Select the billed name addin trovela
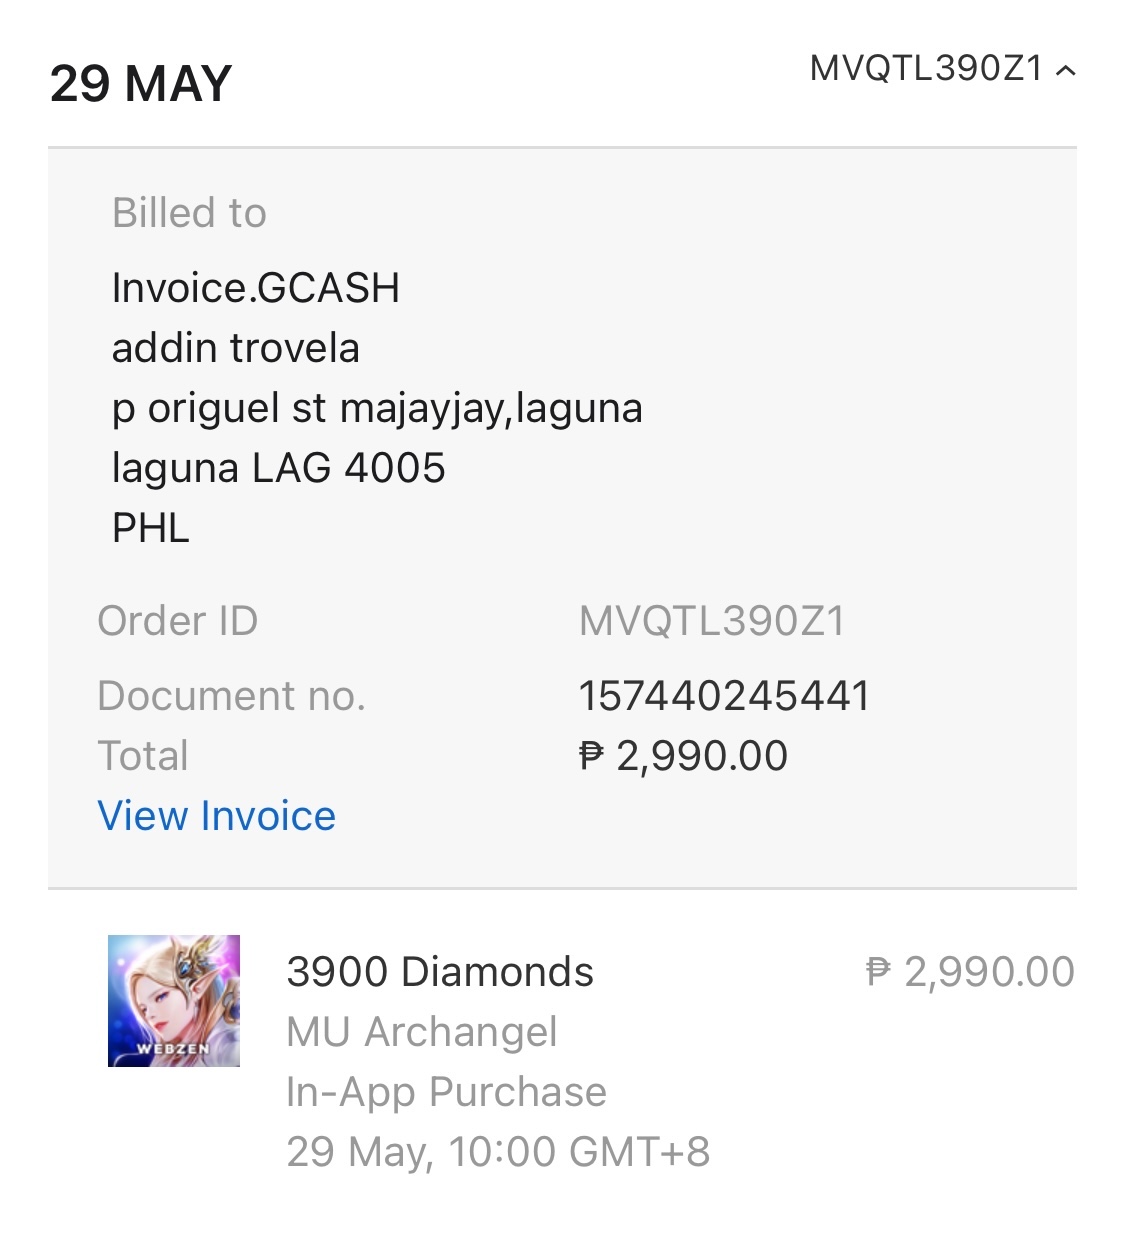1125x1239 pixels. pyautogui.click(x=235, y=348)
